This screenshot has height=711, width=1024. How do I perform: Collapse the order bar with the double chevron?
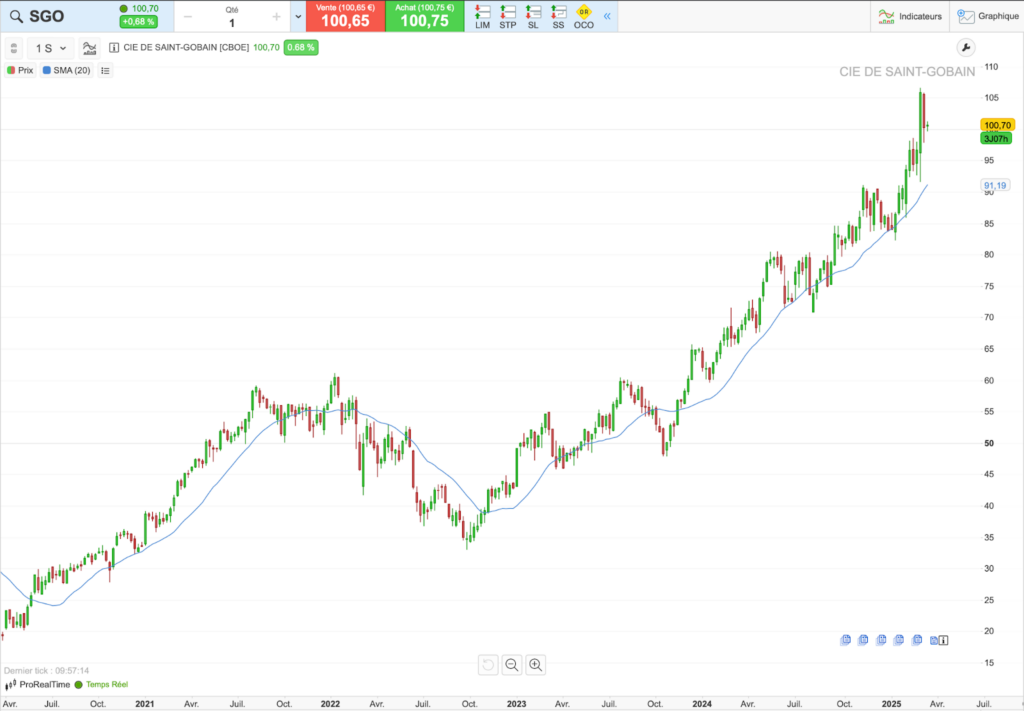pos(607,16)
